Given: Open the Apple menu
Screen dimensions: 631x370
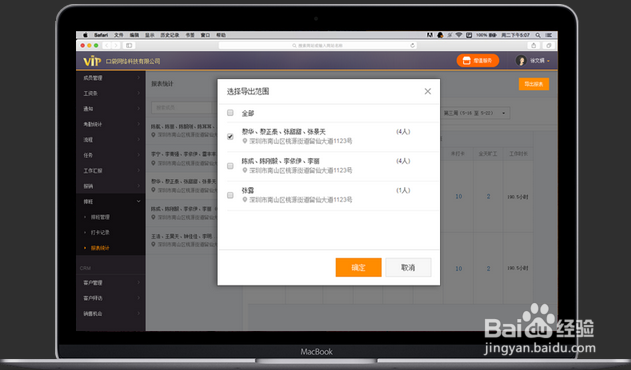Looking at the screenshot, I should [x=85, y=35].
